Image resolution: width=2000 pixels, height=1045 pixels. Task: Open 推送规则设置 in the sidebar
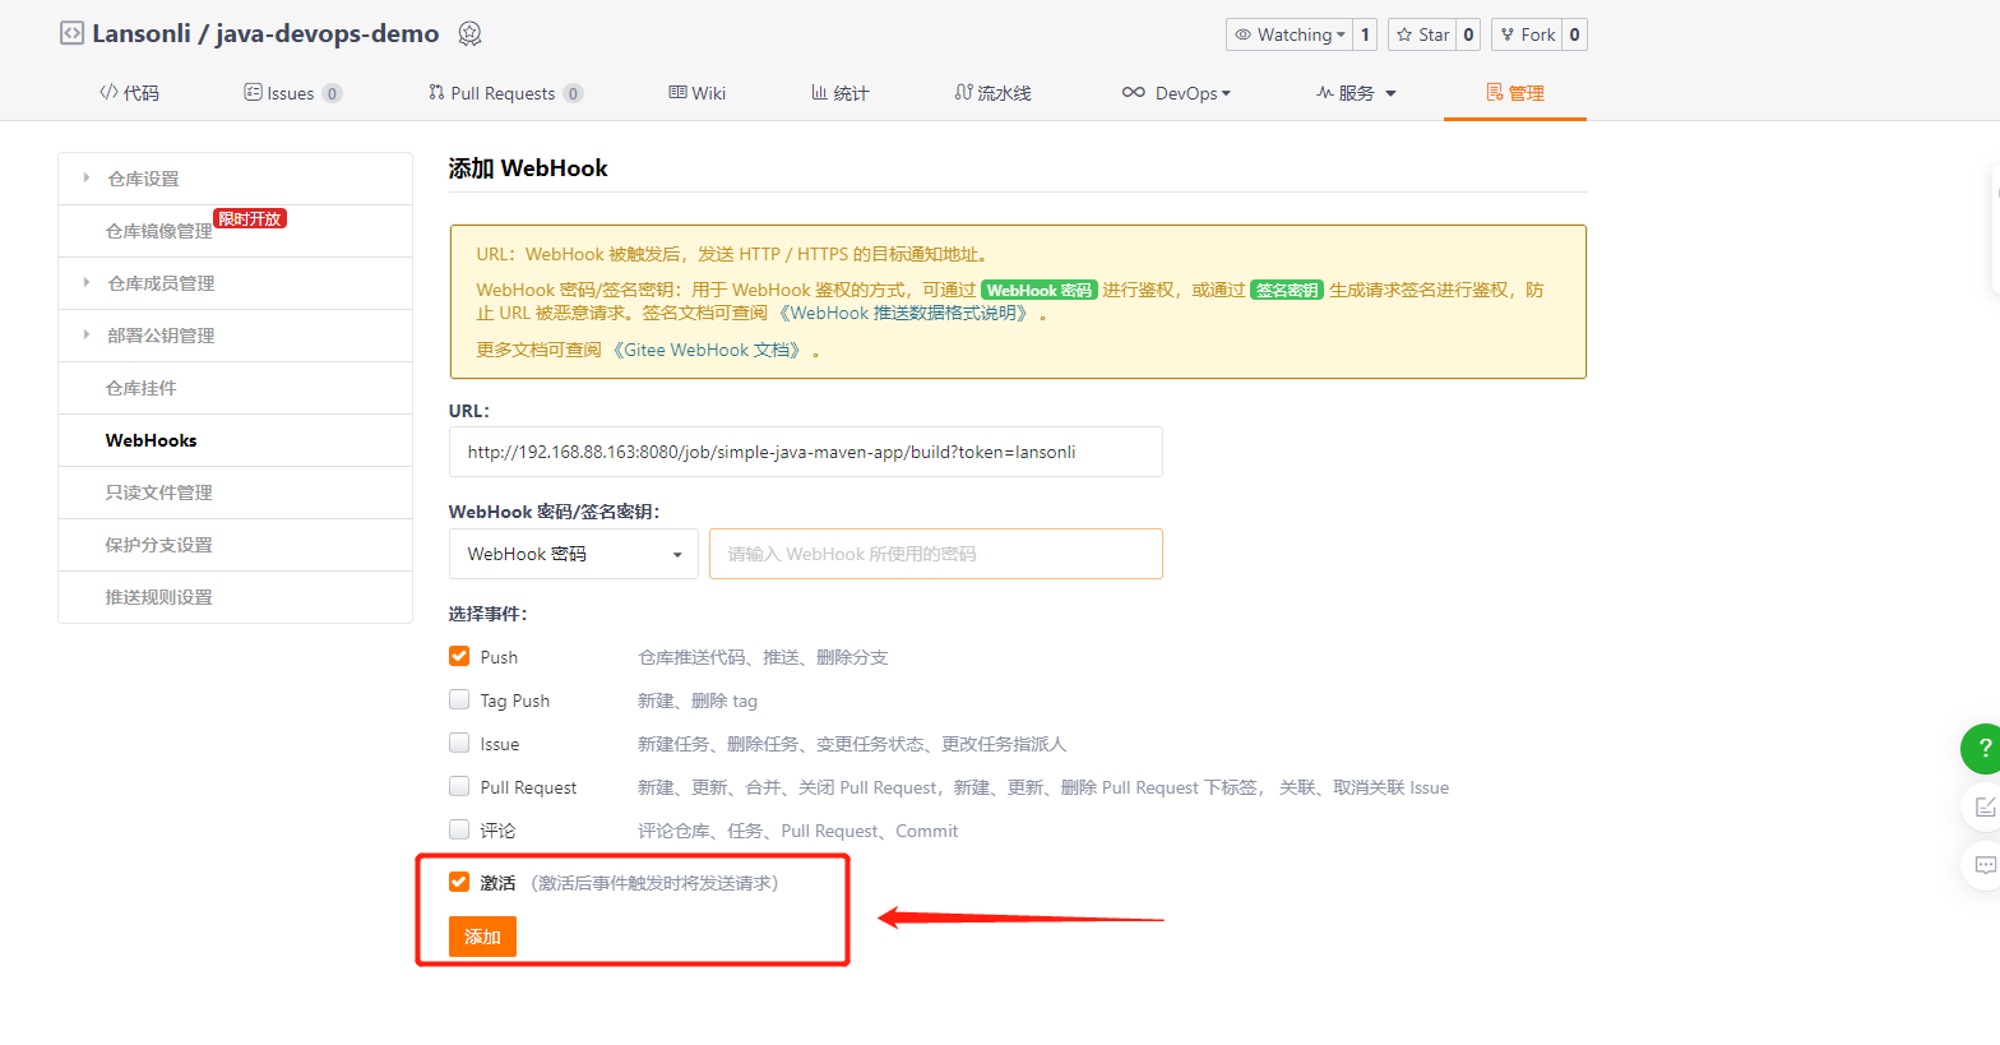tap(236, 597)
